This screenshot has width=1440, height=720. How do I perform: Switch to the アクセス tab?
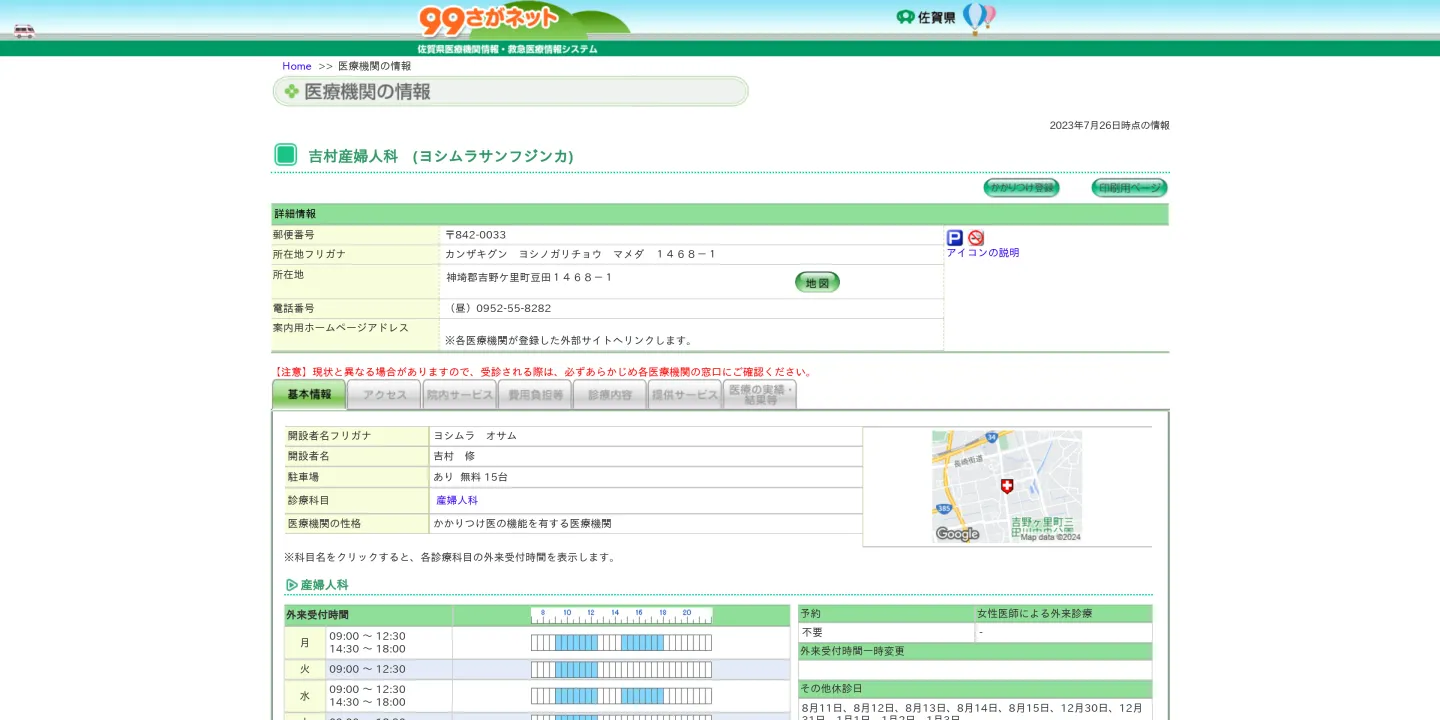click(x=385, y=395)
